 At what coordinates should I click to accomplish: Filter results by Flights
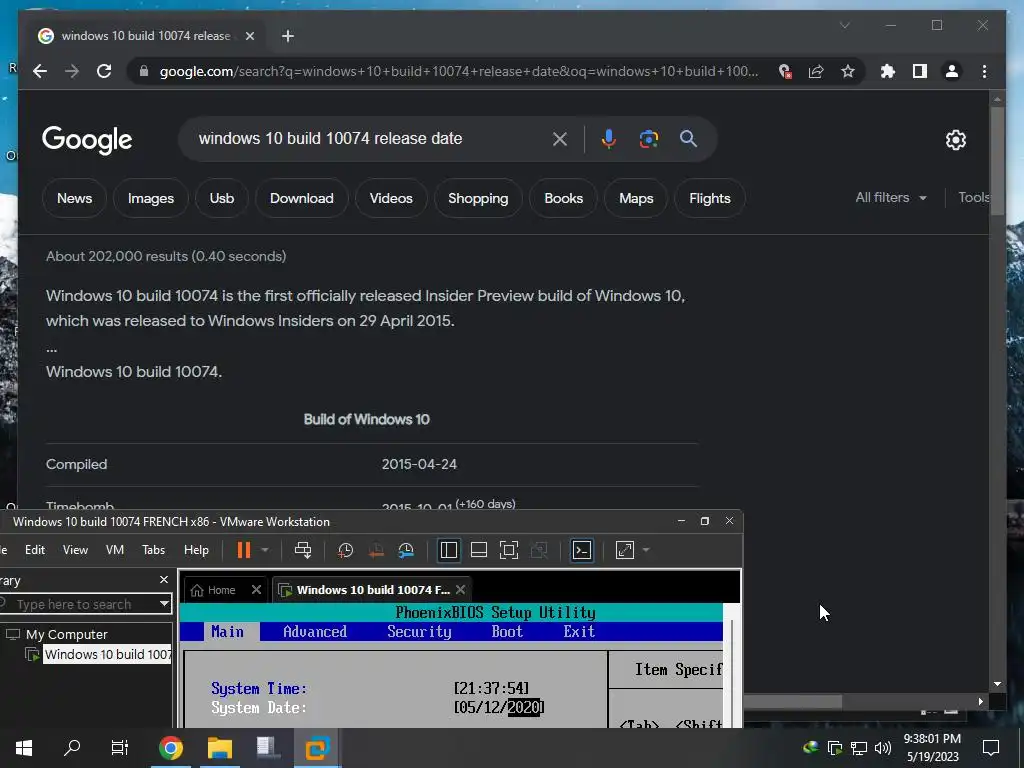click(x=710, y=198)
